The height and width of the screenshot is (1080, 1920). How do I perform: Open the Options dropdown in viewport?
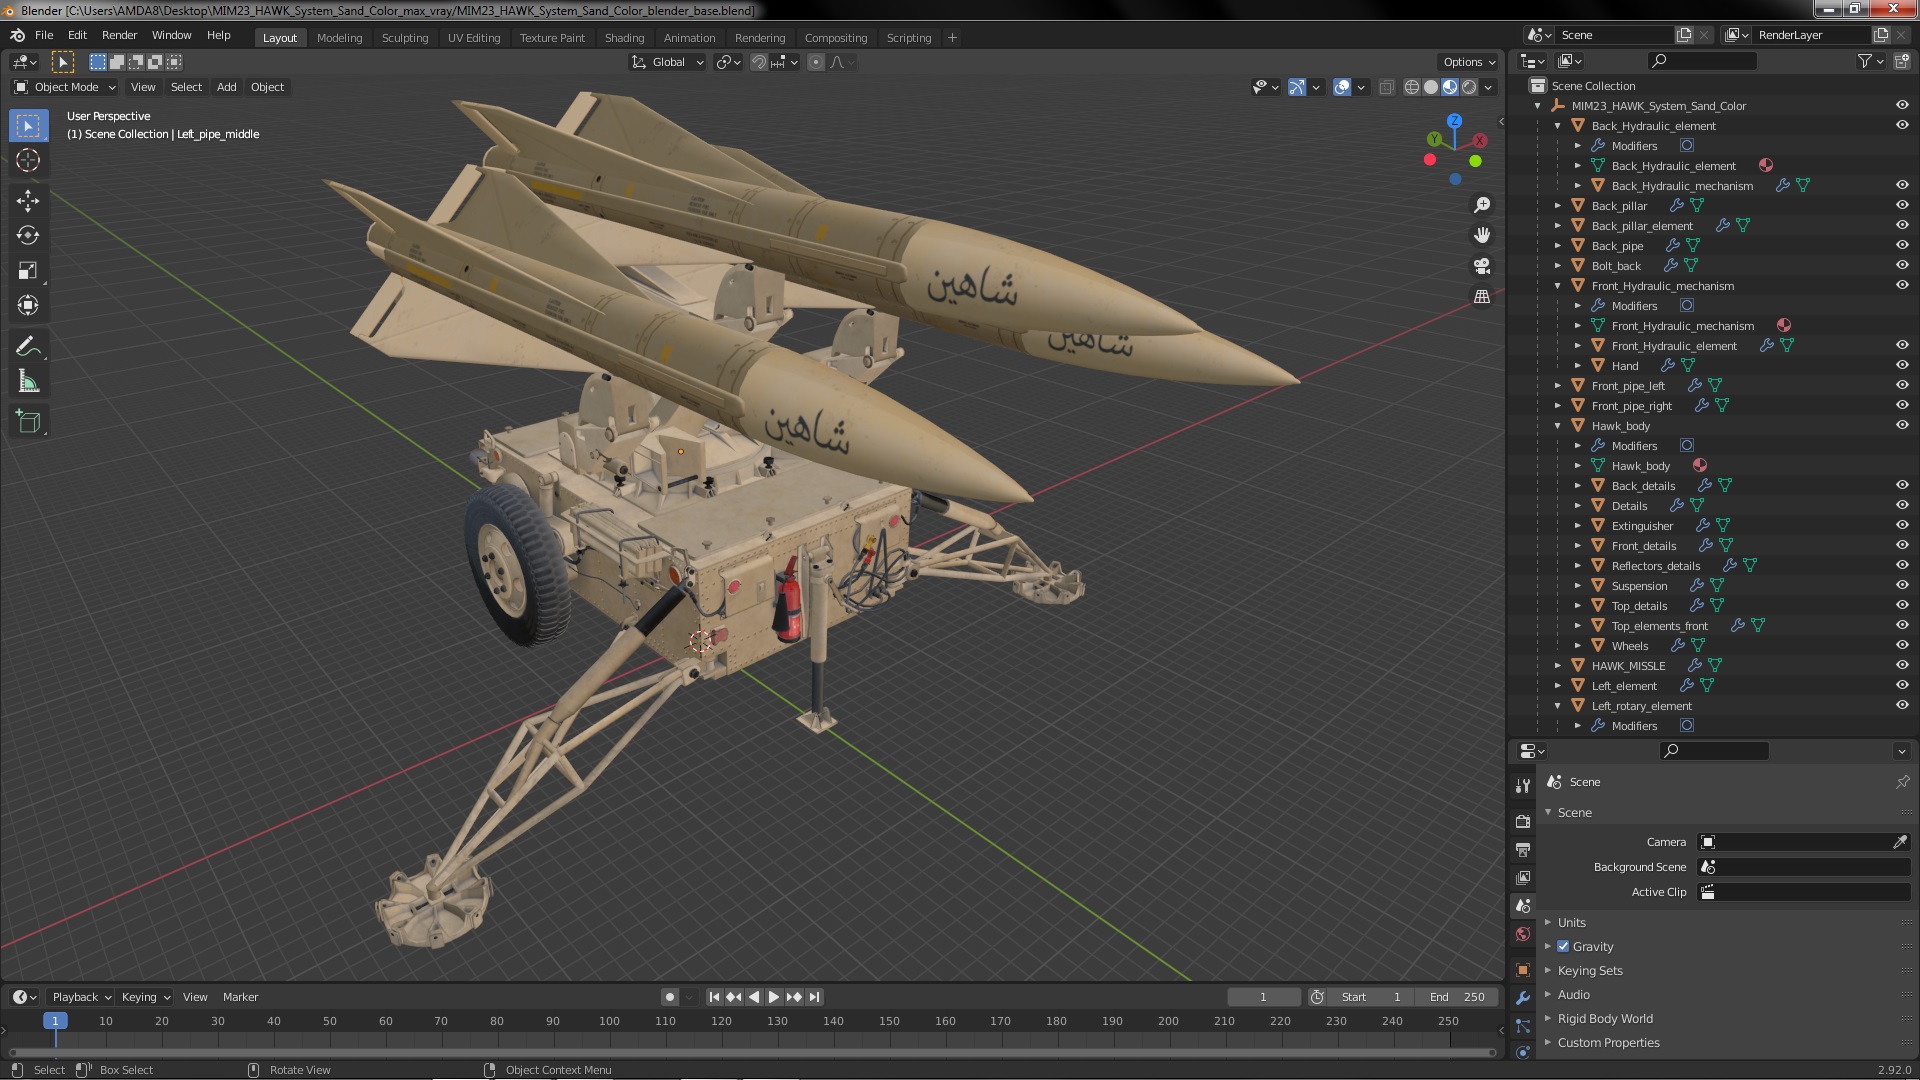tap(1468, 62)
